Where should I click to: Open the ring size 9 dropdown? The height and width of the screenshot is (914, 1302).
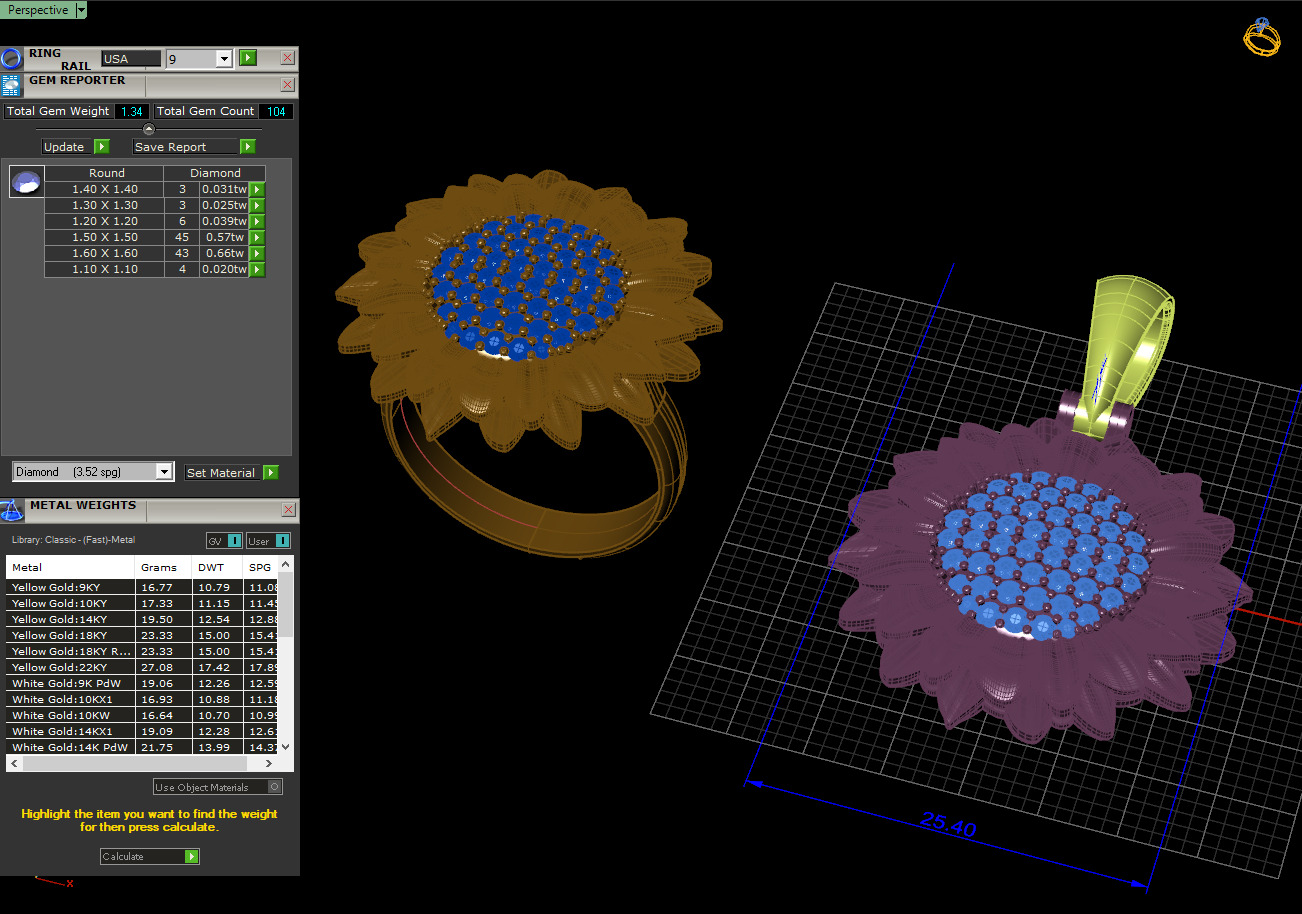(x=224, y=59)
